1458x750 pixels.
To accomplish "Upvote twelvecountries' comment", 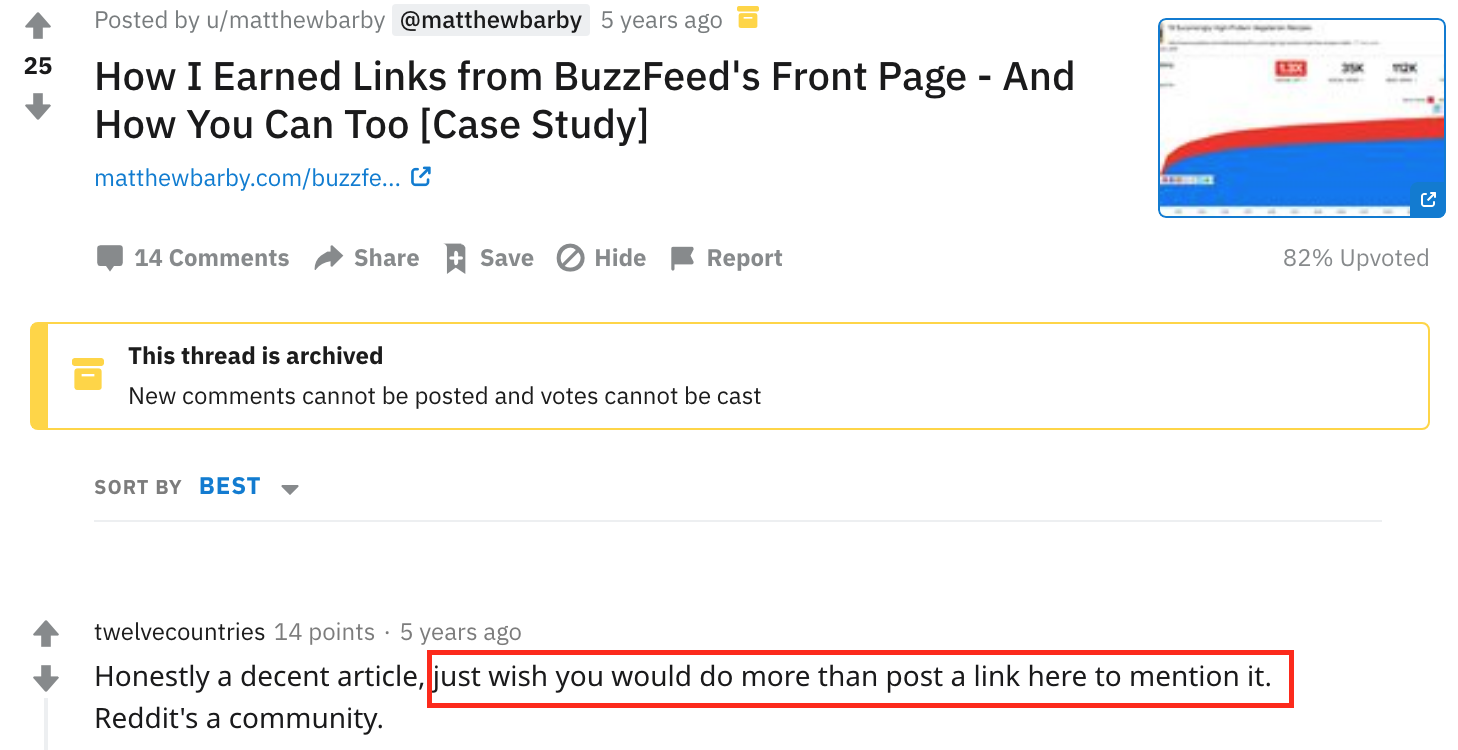I will 46,633.
